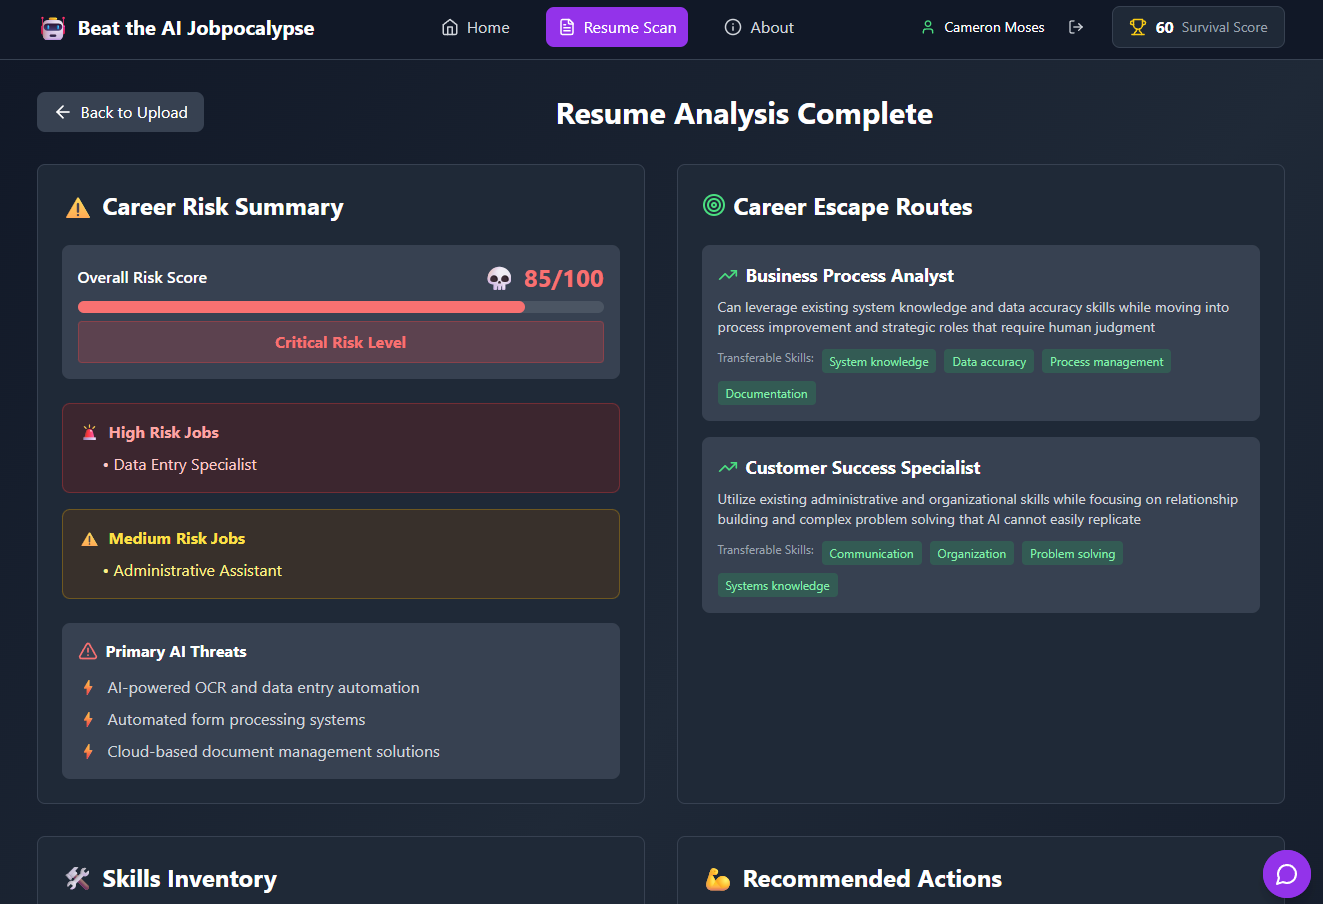Click the Automated form processing systems text

coord(236,720)
